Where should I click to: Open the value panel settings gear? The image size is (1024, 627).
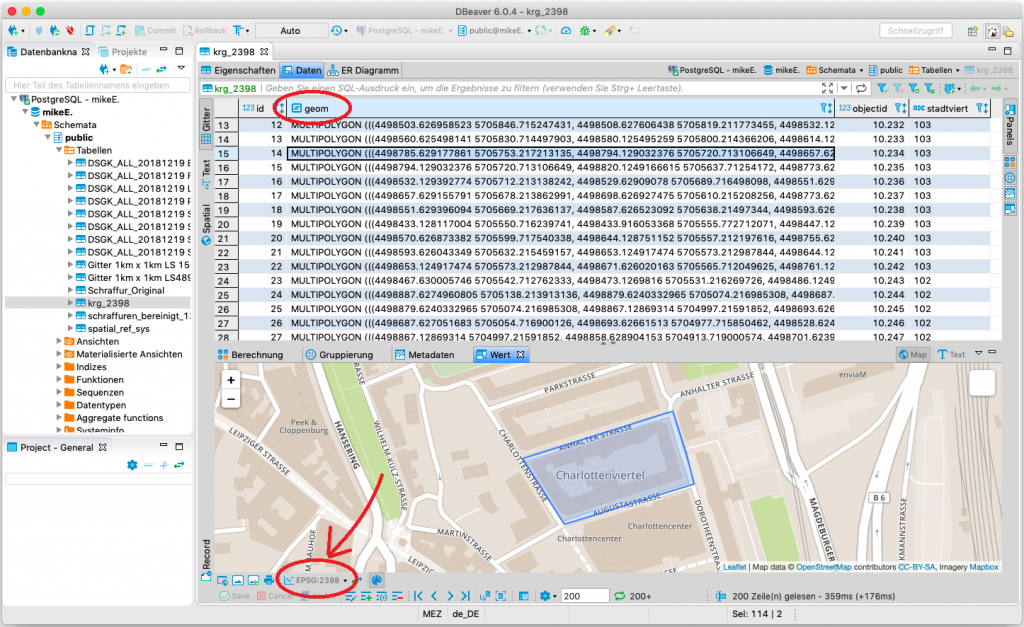tap(546, 595)
